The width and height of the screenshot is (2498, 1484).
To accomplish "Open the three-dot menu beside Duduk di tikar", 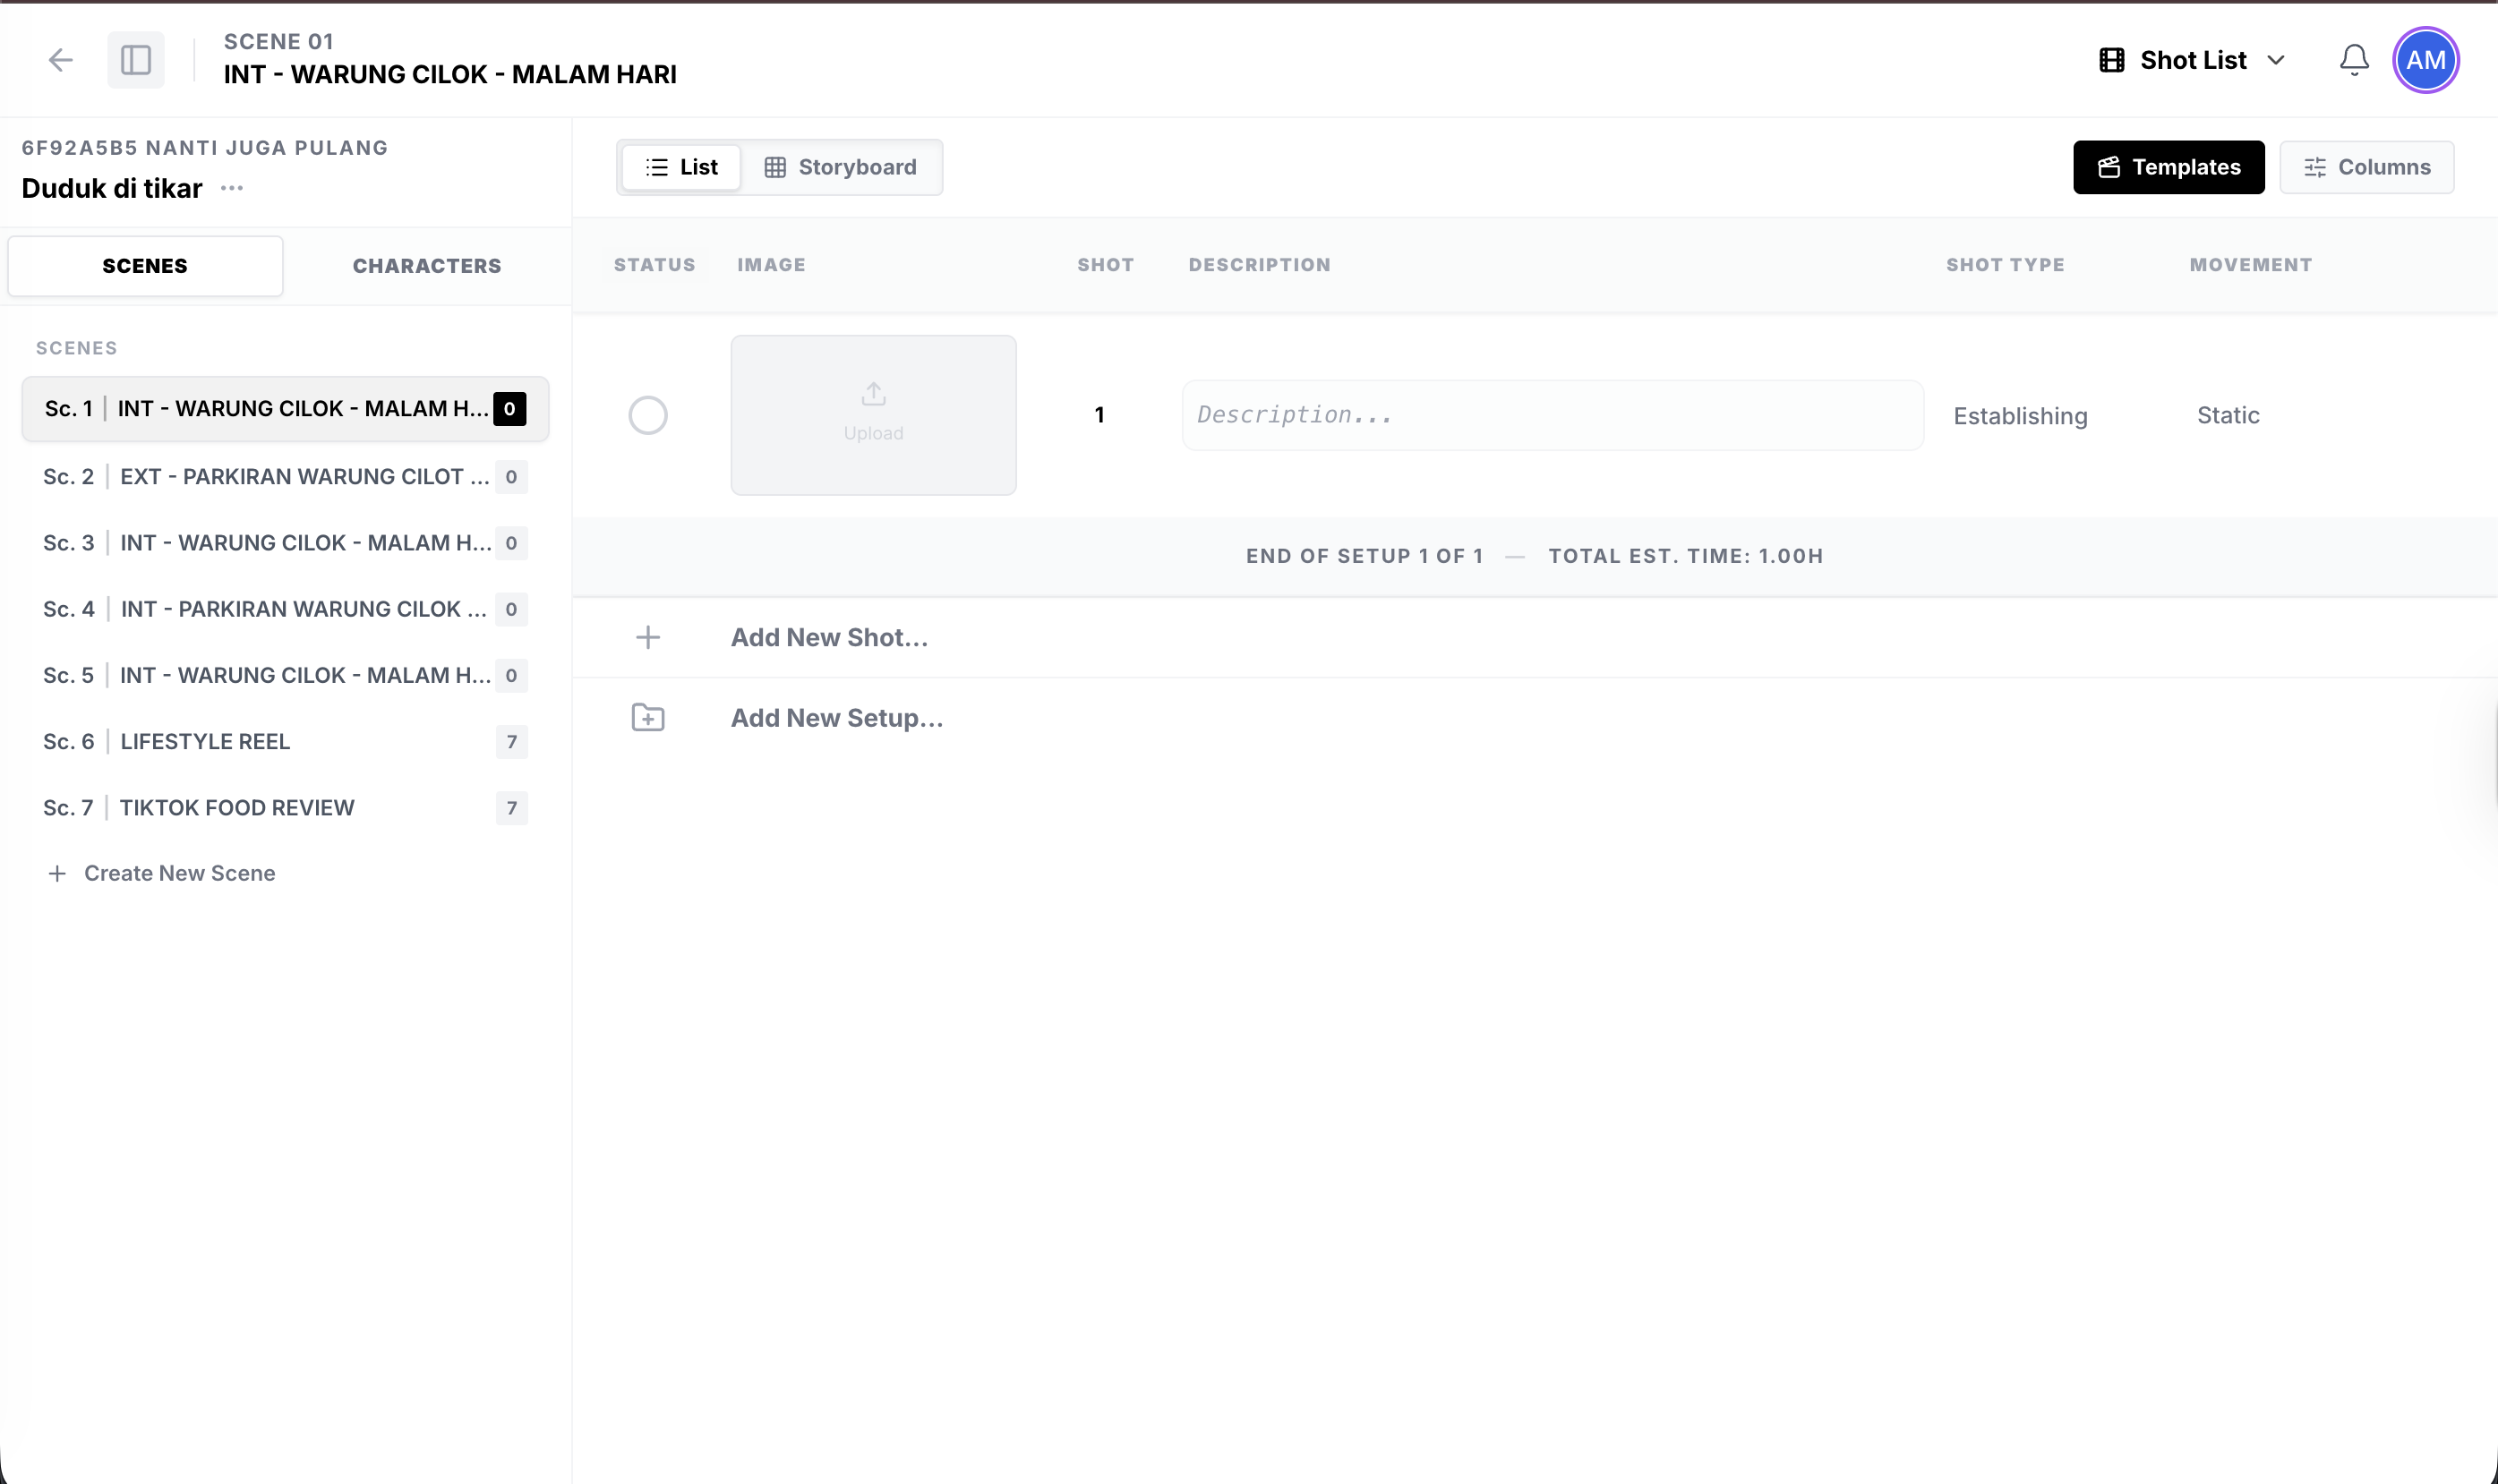I will point(232,188).
